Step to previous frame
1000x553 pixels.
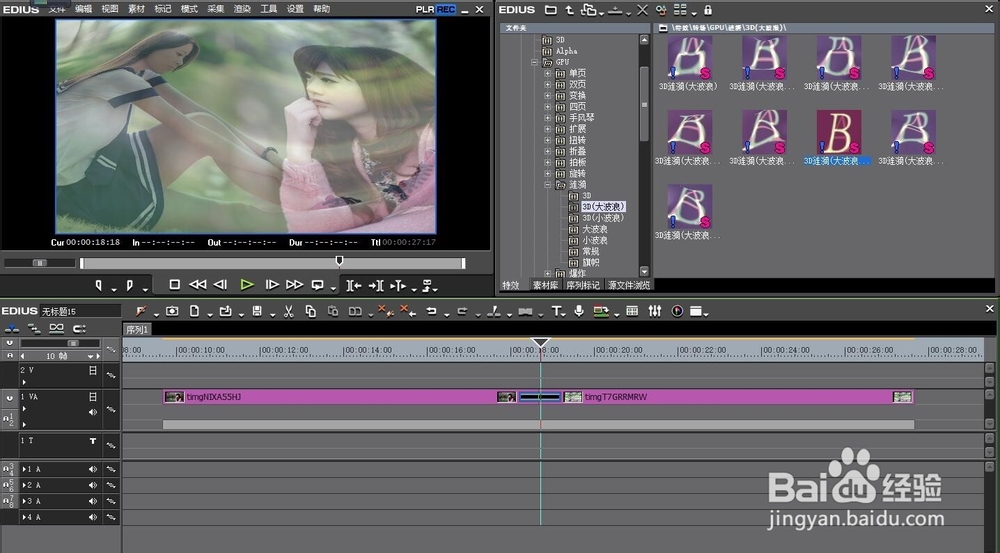click(x=221, y=284)
